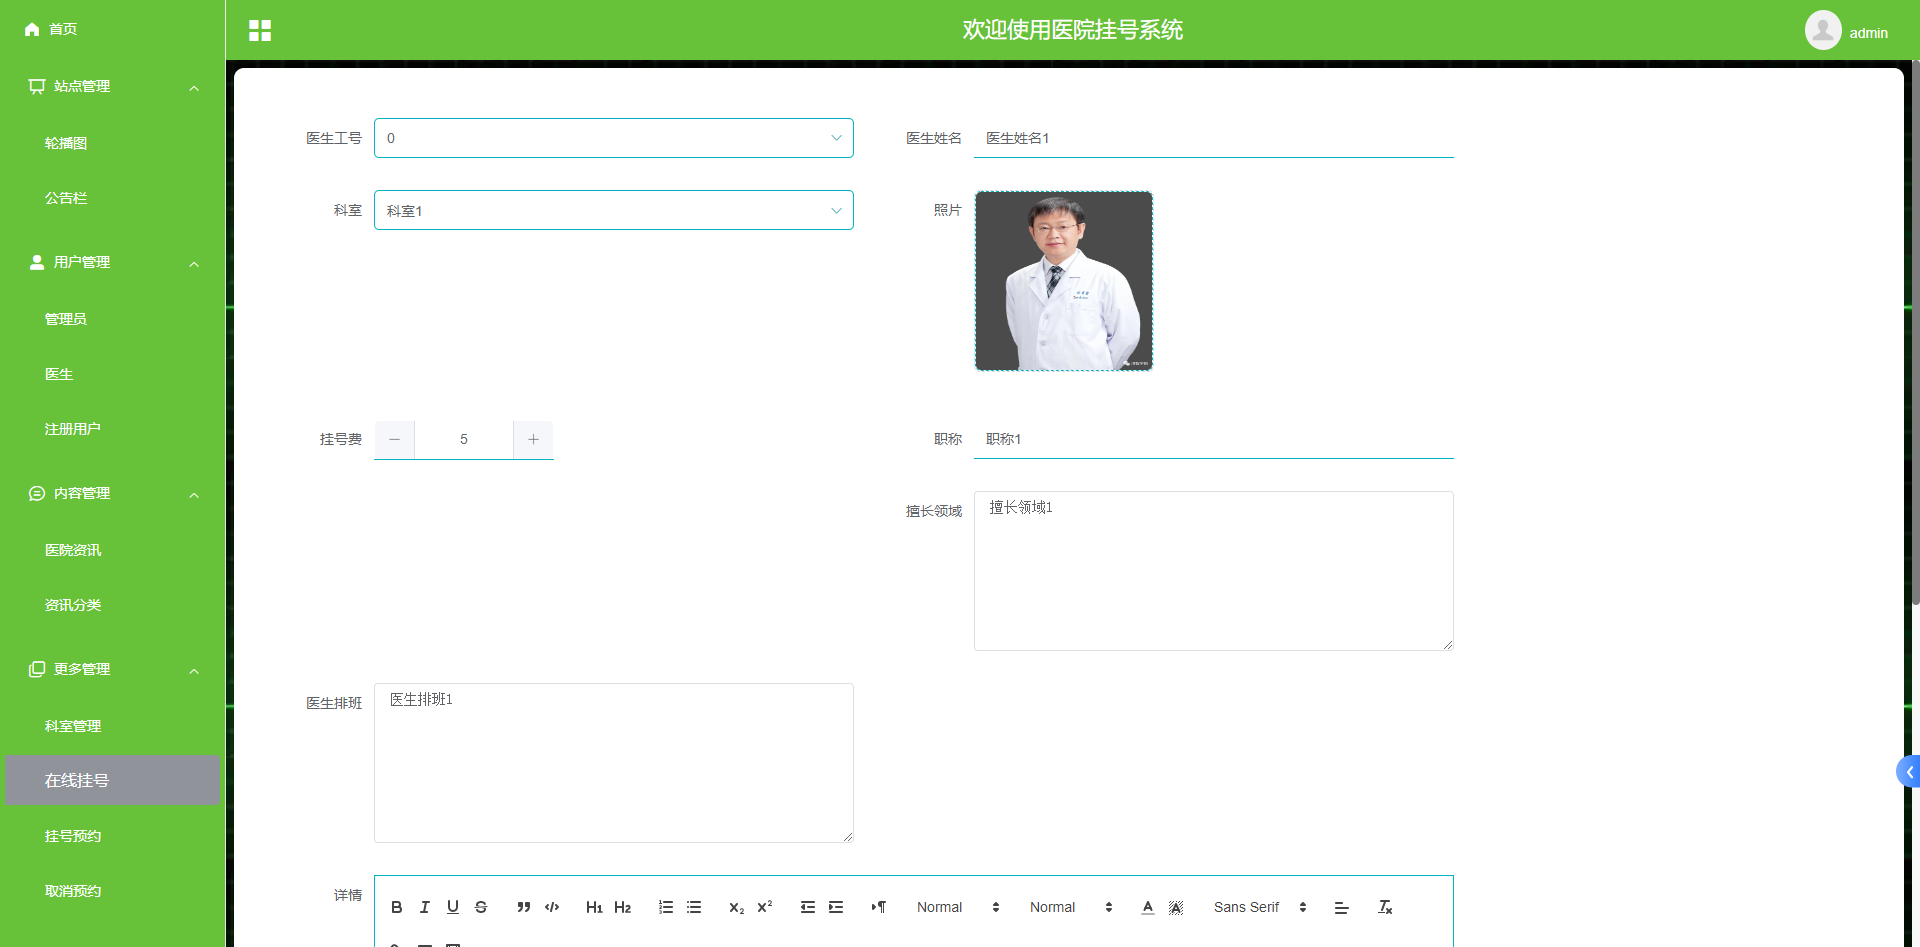Screen dimensions: 1920x947
Task: Insert an ordered list
Action: click(666, 907)
